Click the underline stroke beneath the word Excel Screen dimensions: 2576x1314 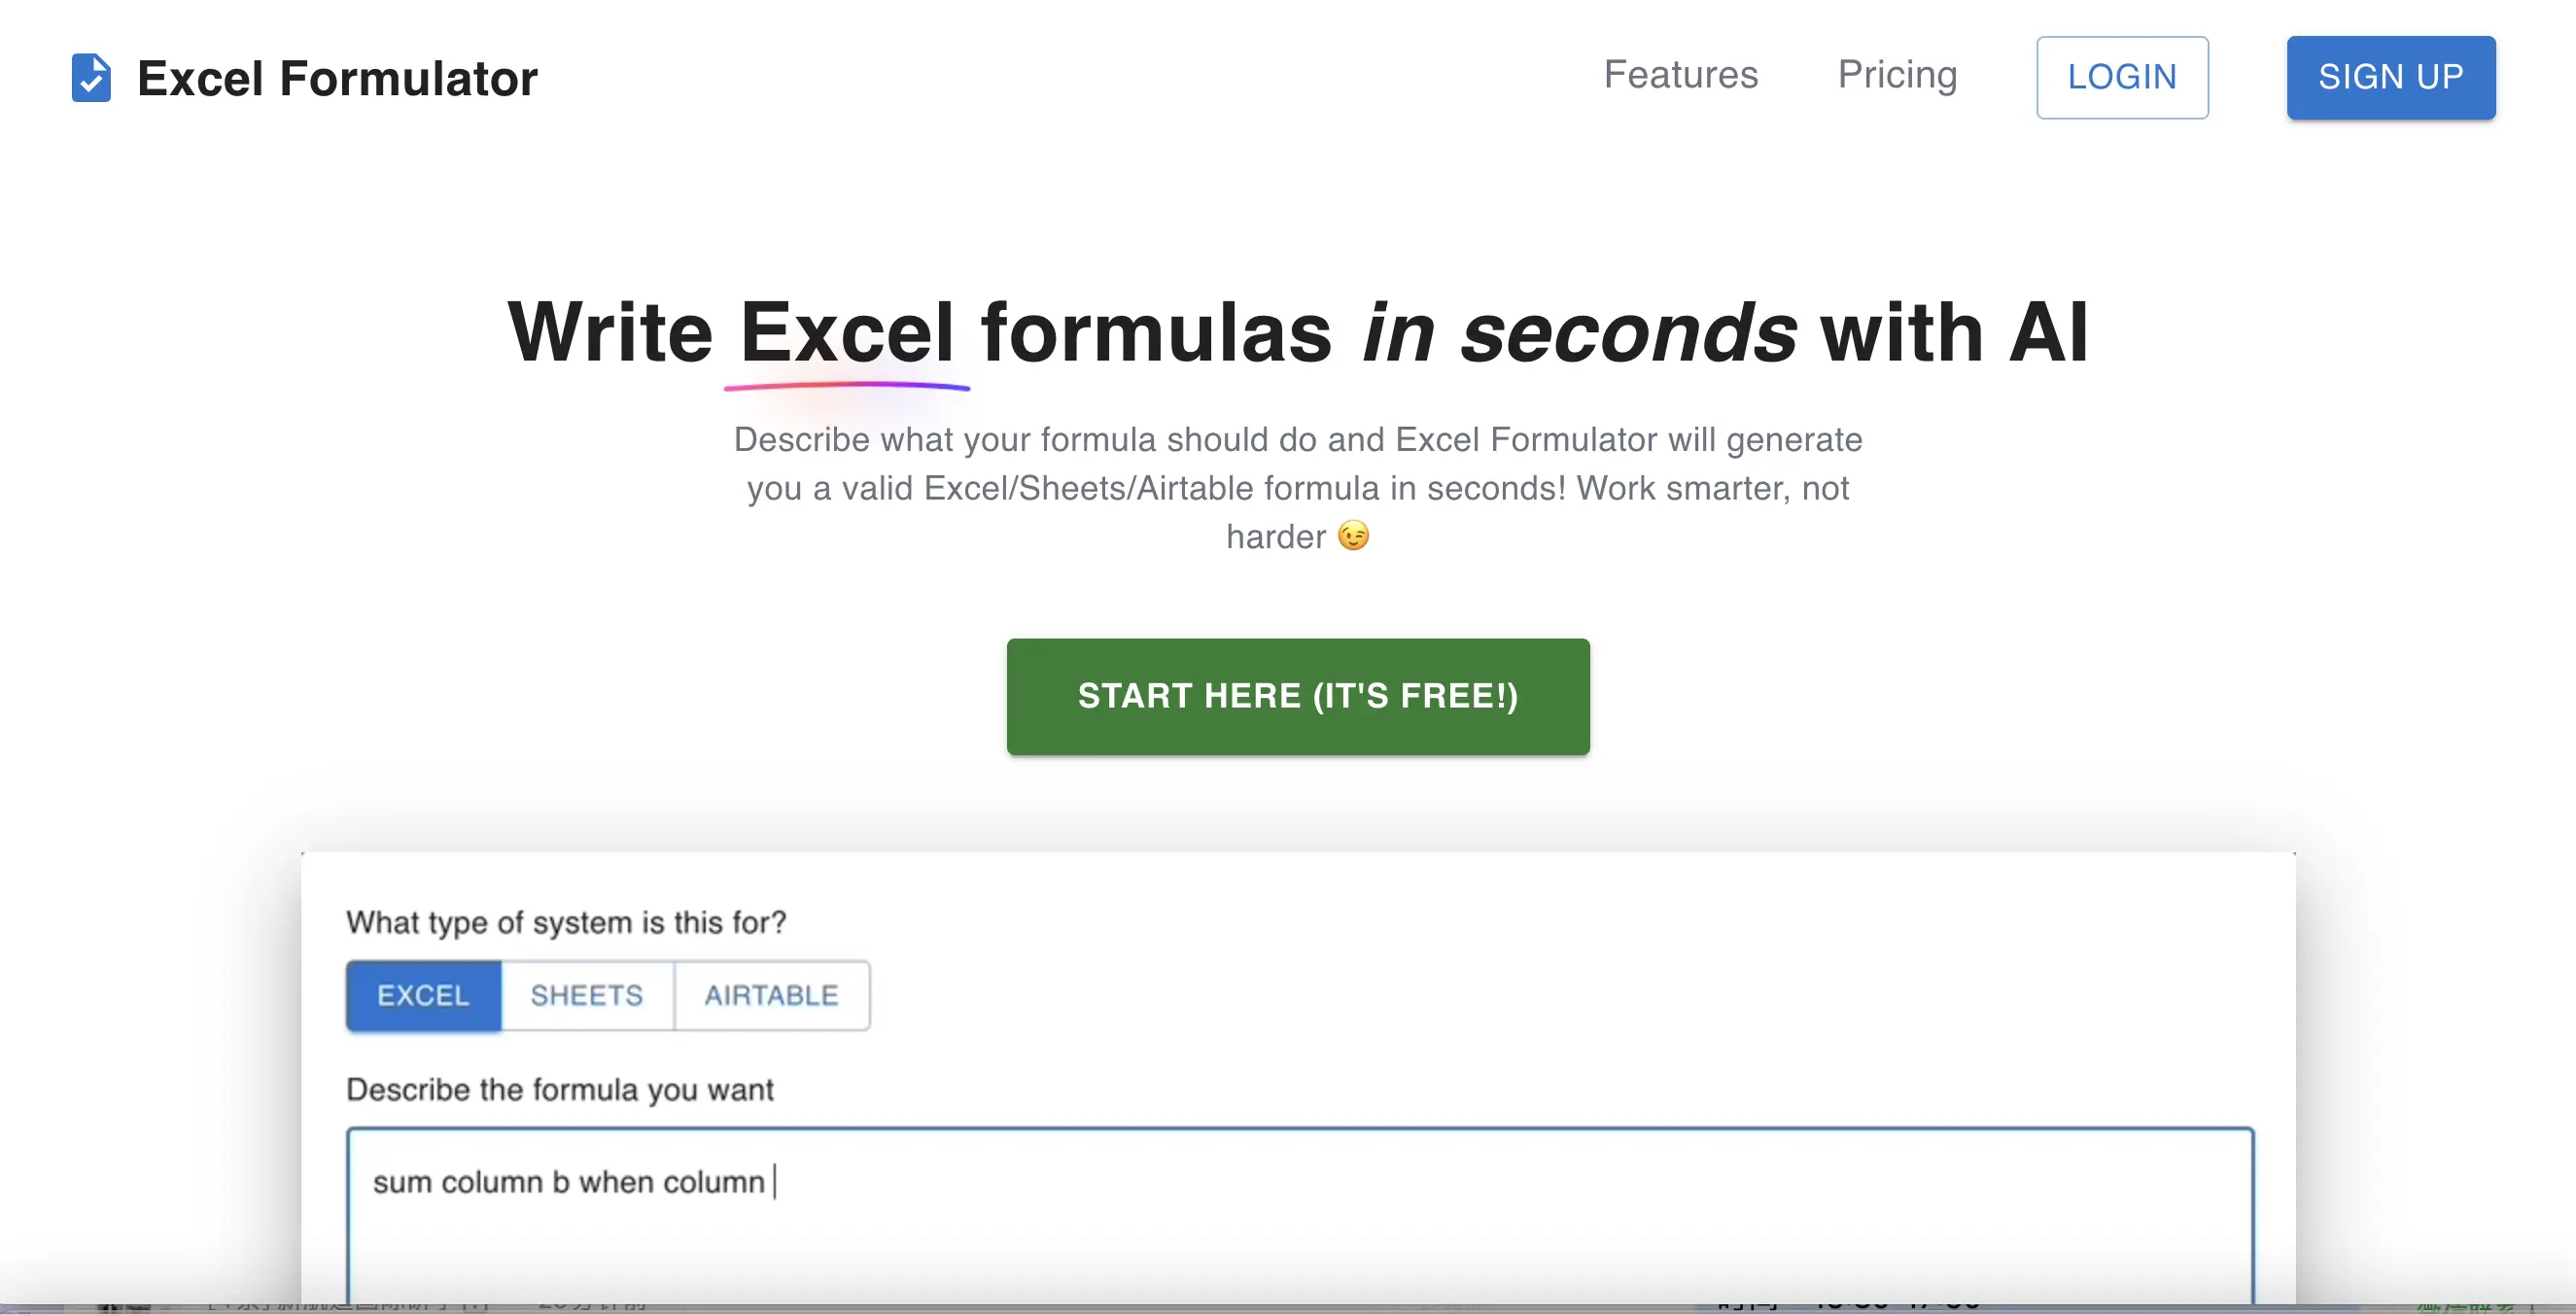(845, 384)
